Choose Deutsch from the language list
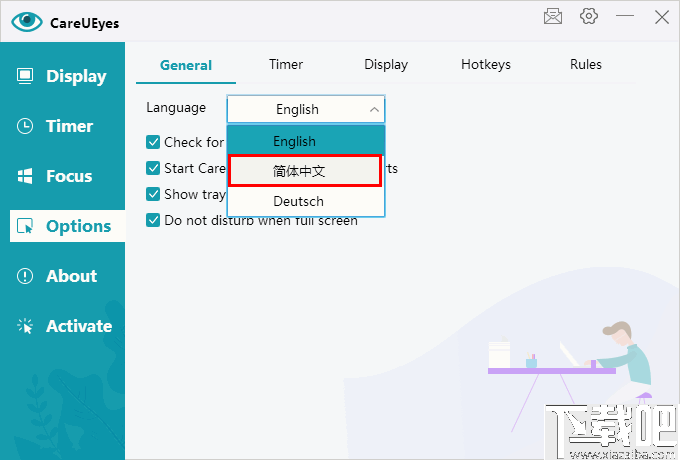680x460 pixels. [306, 201]
